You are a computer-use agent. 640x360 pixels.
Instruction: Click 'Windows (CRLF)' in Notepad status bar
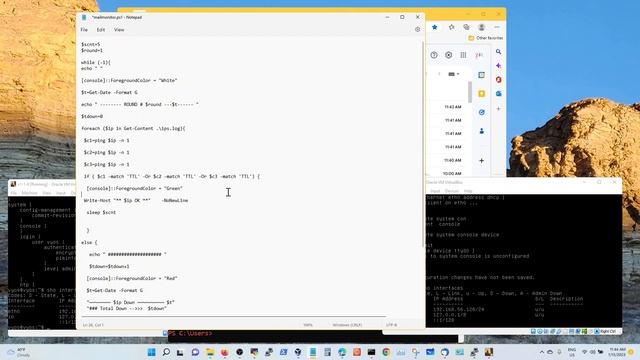[x=347, y=325]
